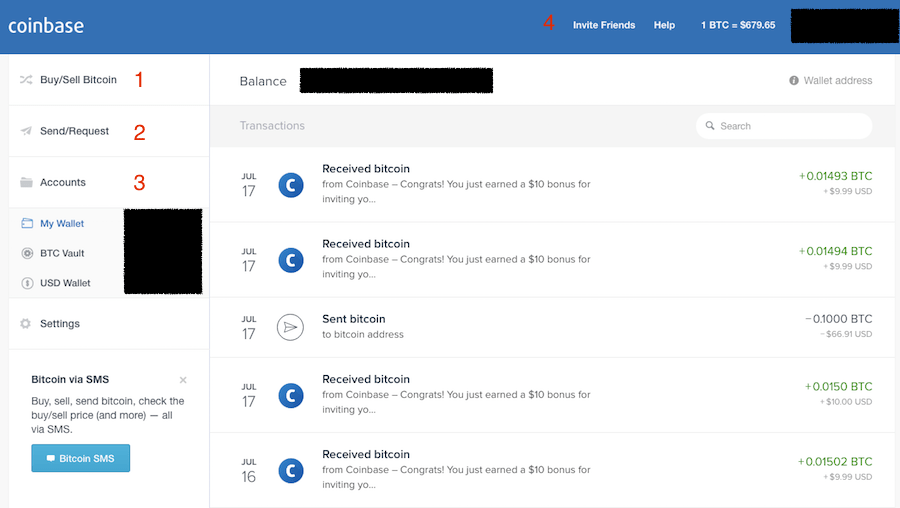Open the Help link
The width and height of the screenshot is (900, 508).
[664, 25]
